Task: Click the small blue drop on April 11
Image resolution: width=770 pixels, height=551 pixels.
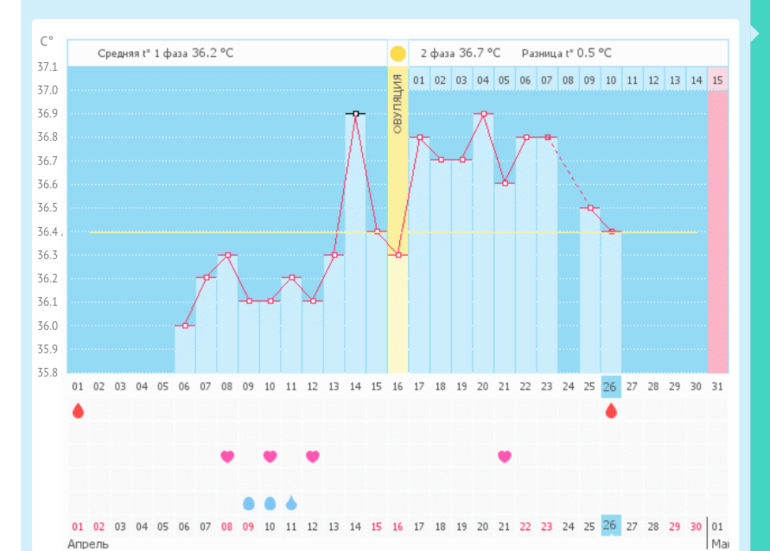Action: (x=291, y=503)
